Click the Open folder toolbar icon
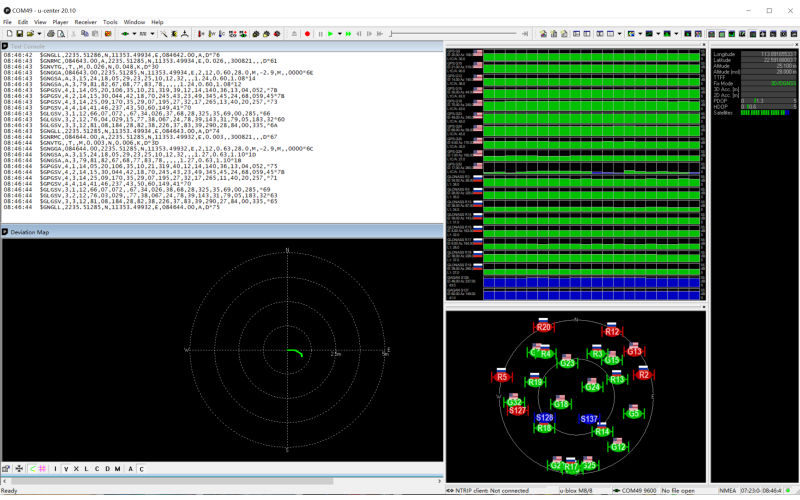Viewport: 800px width, 500px height. point(30,34)
